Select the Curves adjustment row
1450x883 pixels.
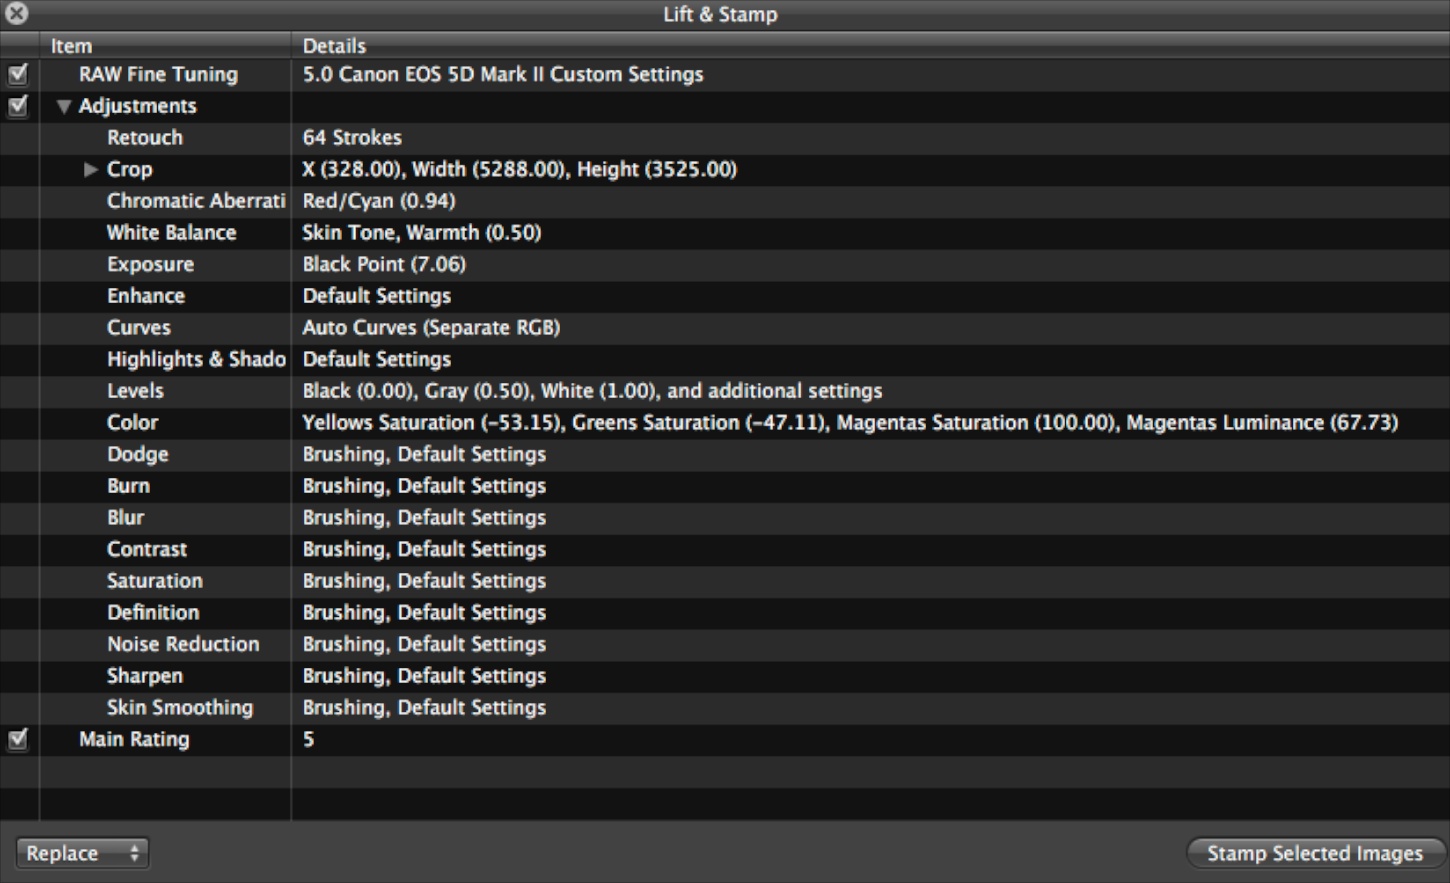click(138, 328)
